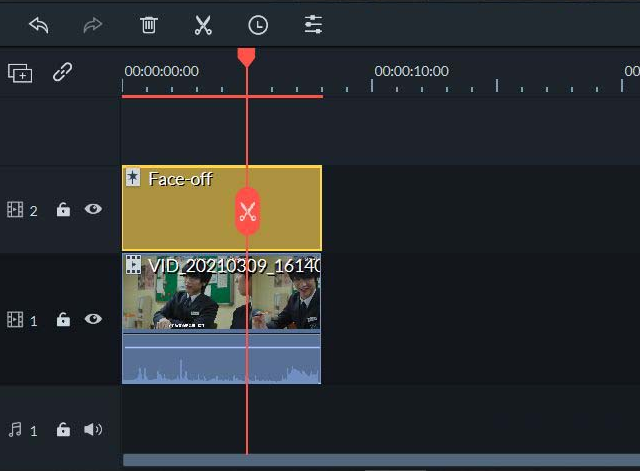This screenshot has width=640, height=471.
Task: Click the Undo arrow icon
Action: (39, 25)
